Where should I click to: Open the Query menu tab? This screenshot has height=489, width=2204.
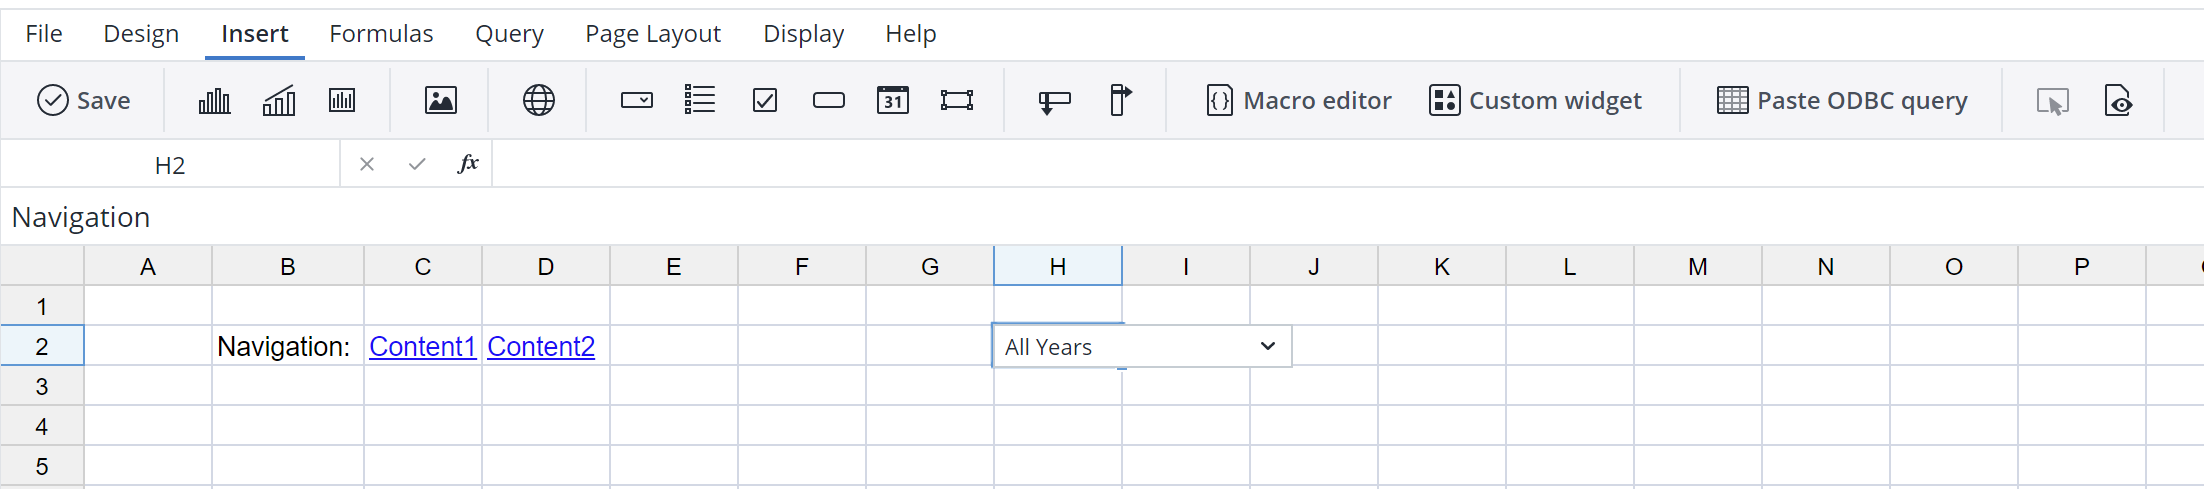point(509,34)
